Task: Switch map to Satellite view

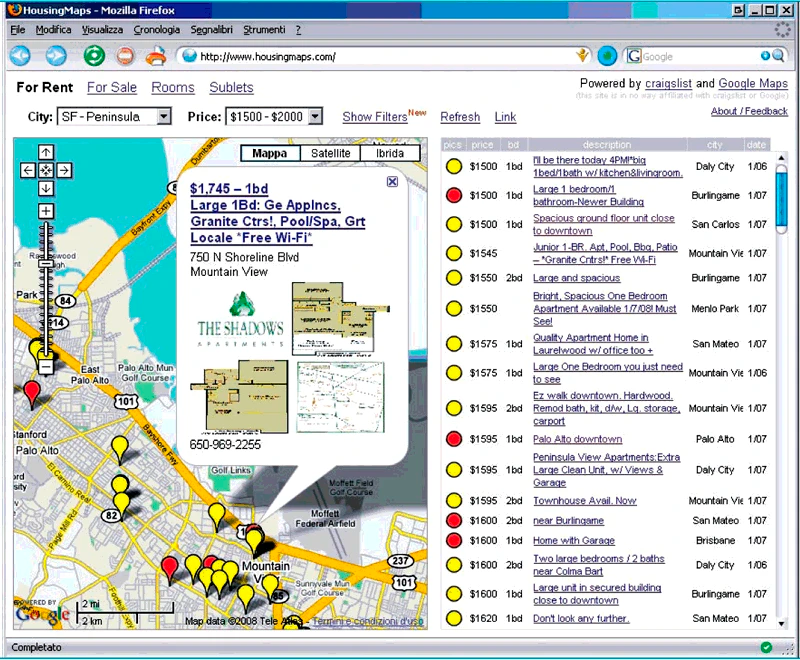Action: click(x=330, y=153)
